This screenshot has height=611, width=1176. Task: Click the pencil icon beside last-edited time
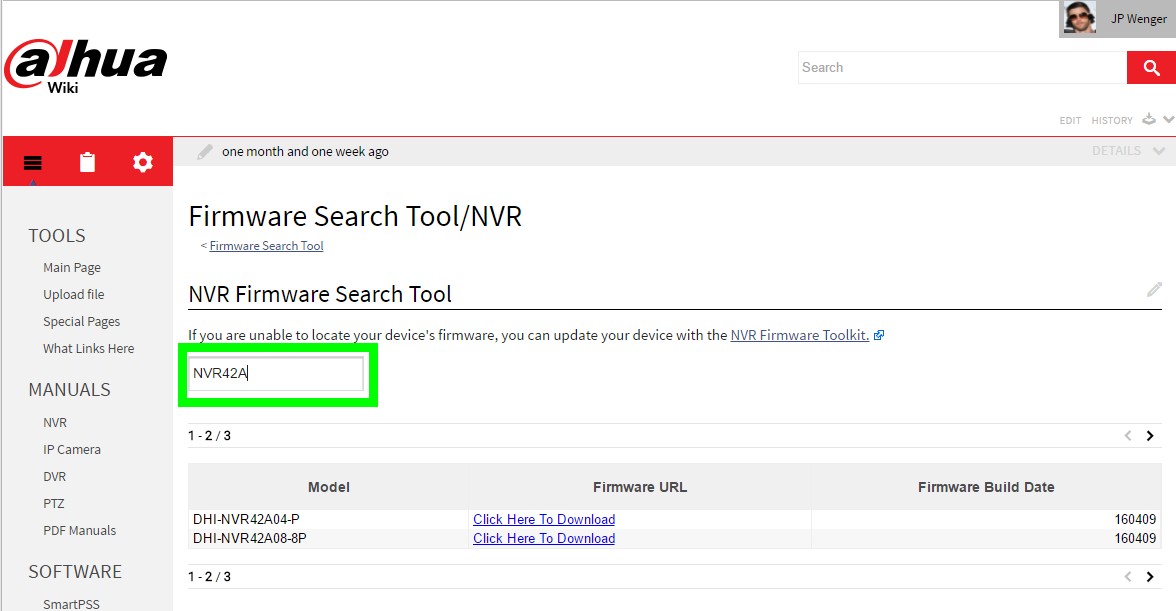(x=205, y=152)
